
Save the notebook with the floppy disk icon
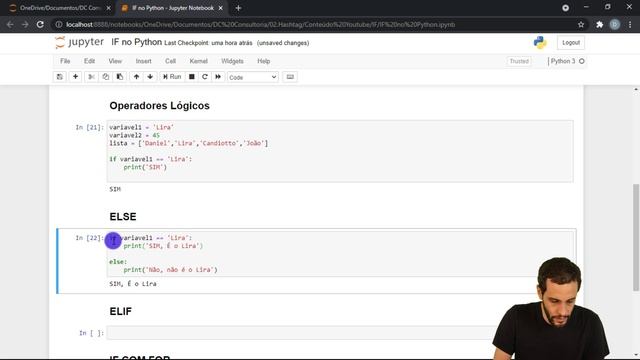coord(60,77)
